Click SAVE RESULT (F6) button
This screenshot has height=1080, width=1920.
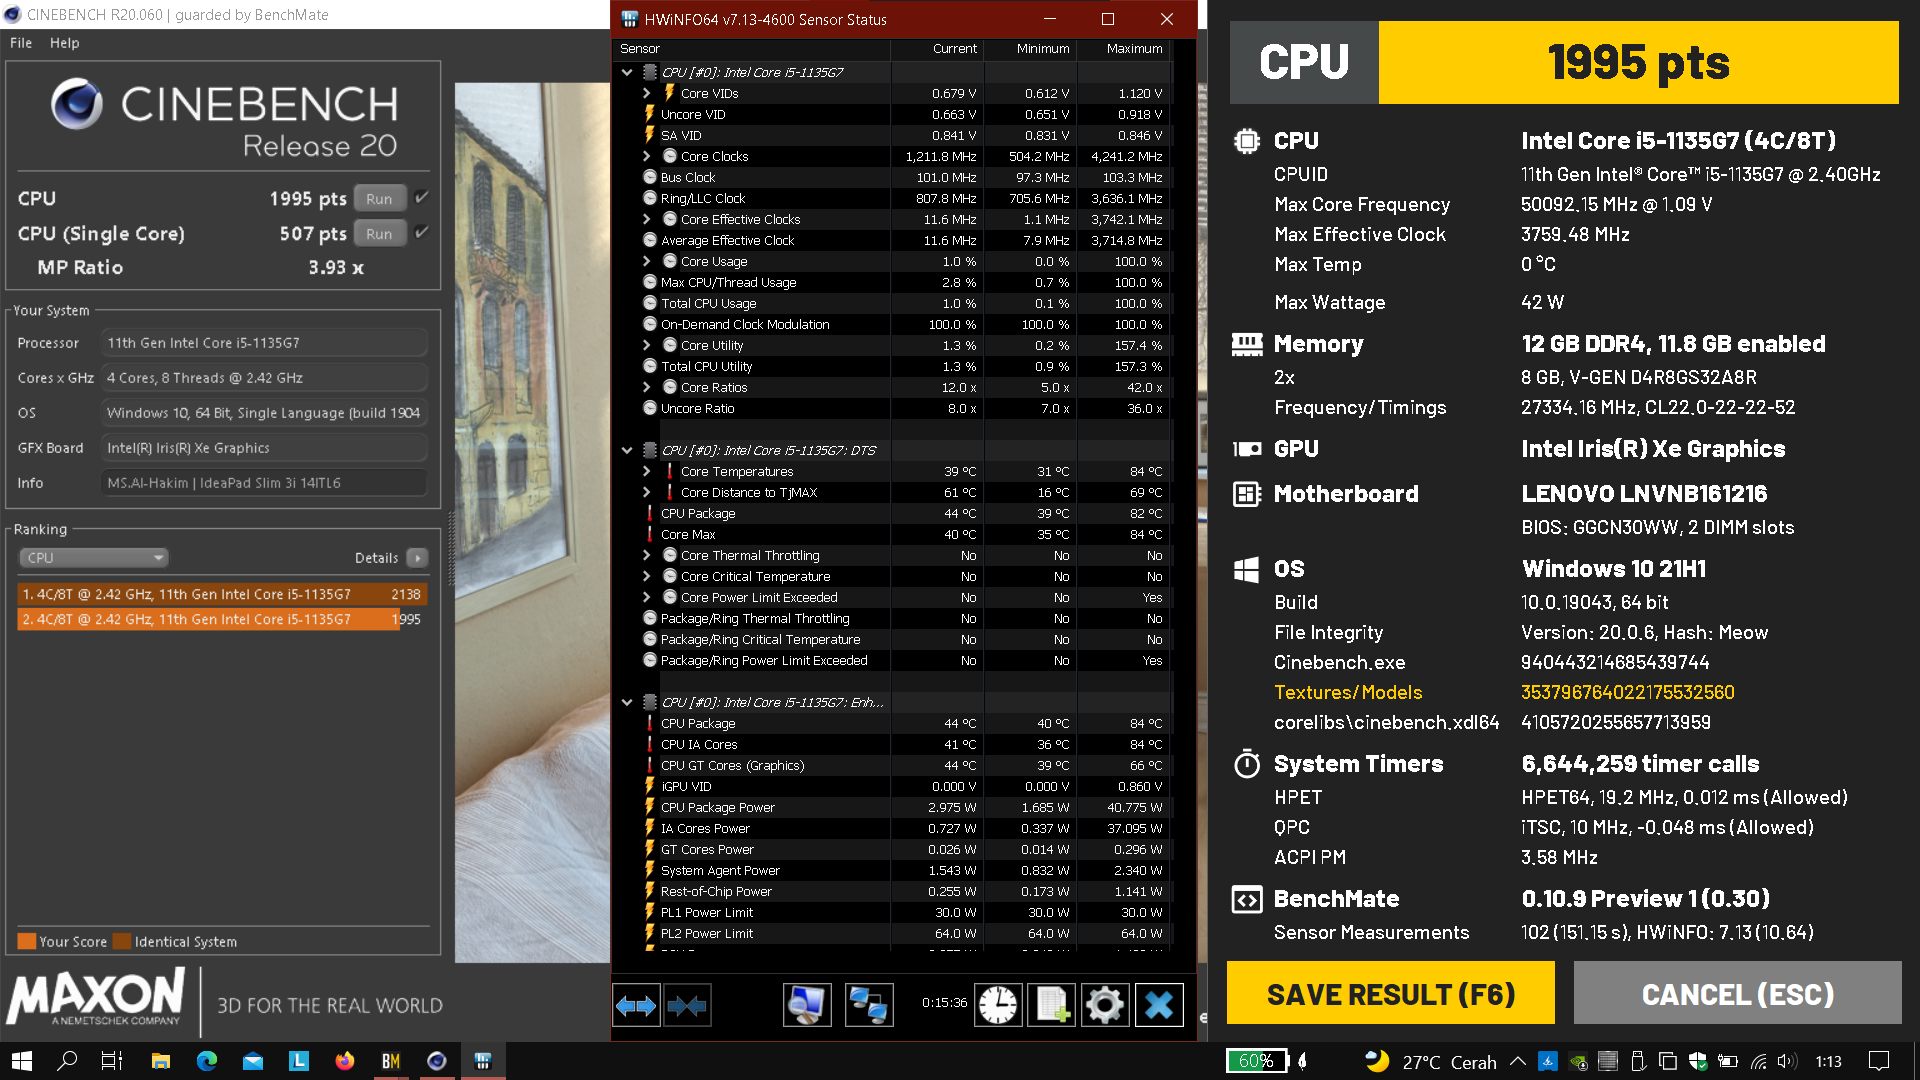pos(1391,993)
